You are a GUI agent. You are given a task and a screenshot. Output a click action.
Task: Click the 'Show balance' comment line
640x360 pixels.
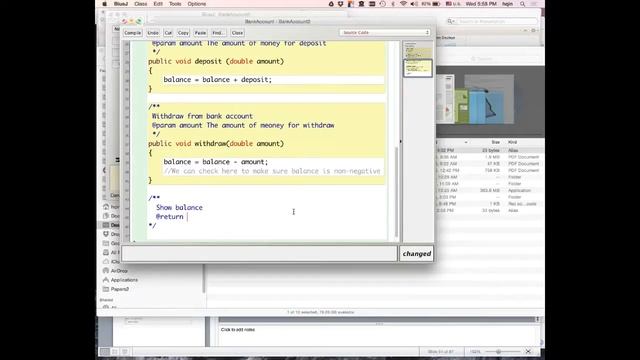[179, 207]
